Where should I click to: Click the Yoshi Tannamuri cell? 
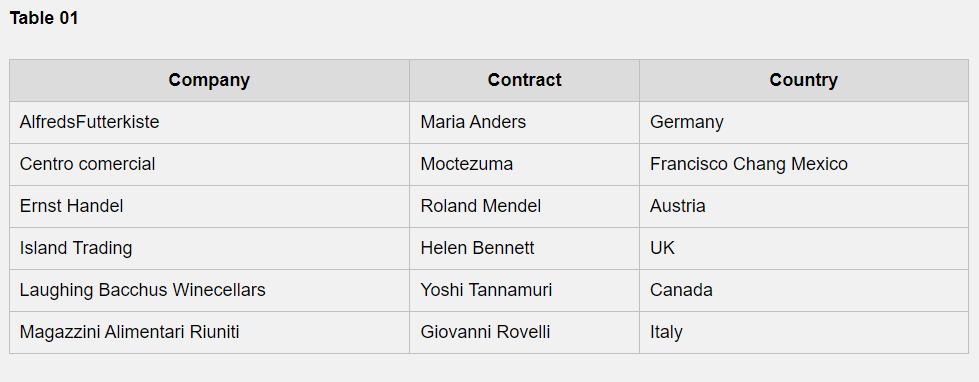pyautogui.click(x=524, y=290)
